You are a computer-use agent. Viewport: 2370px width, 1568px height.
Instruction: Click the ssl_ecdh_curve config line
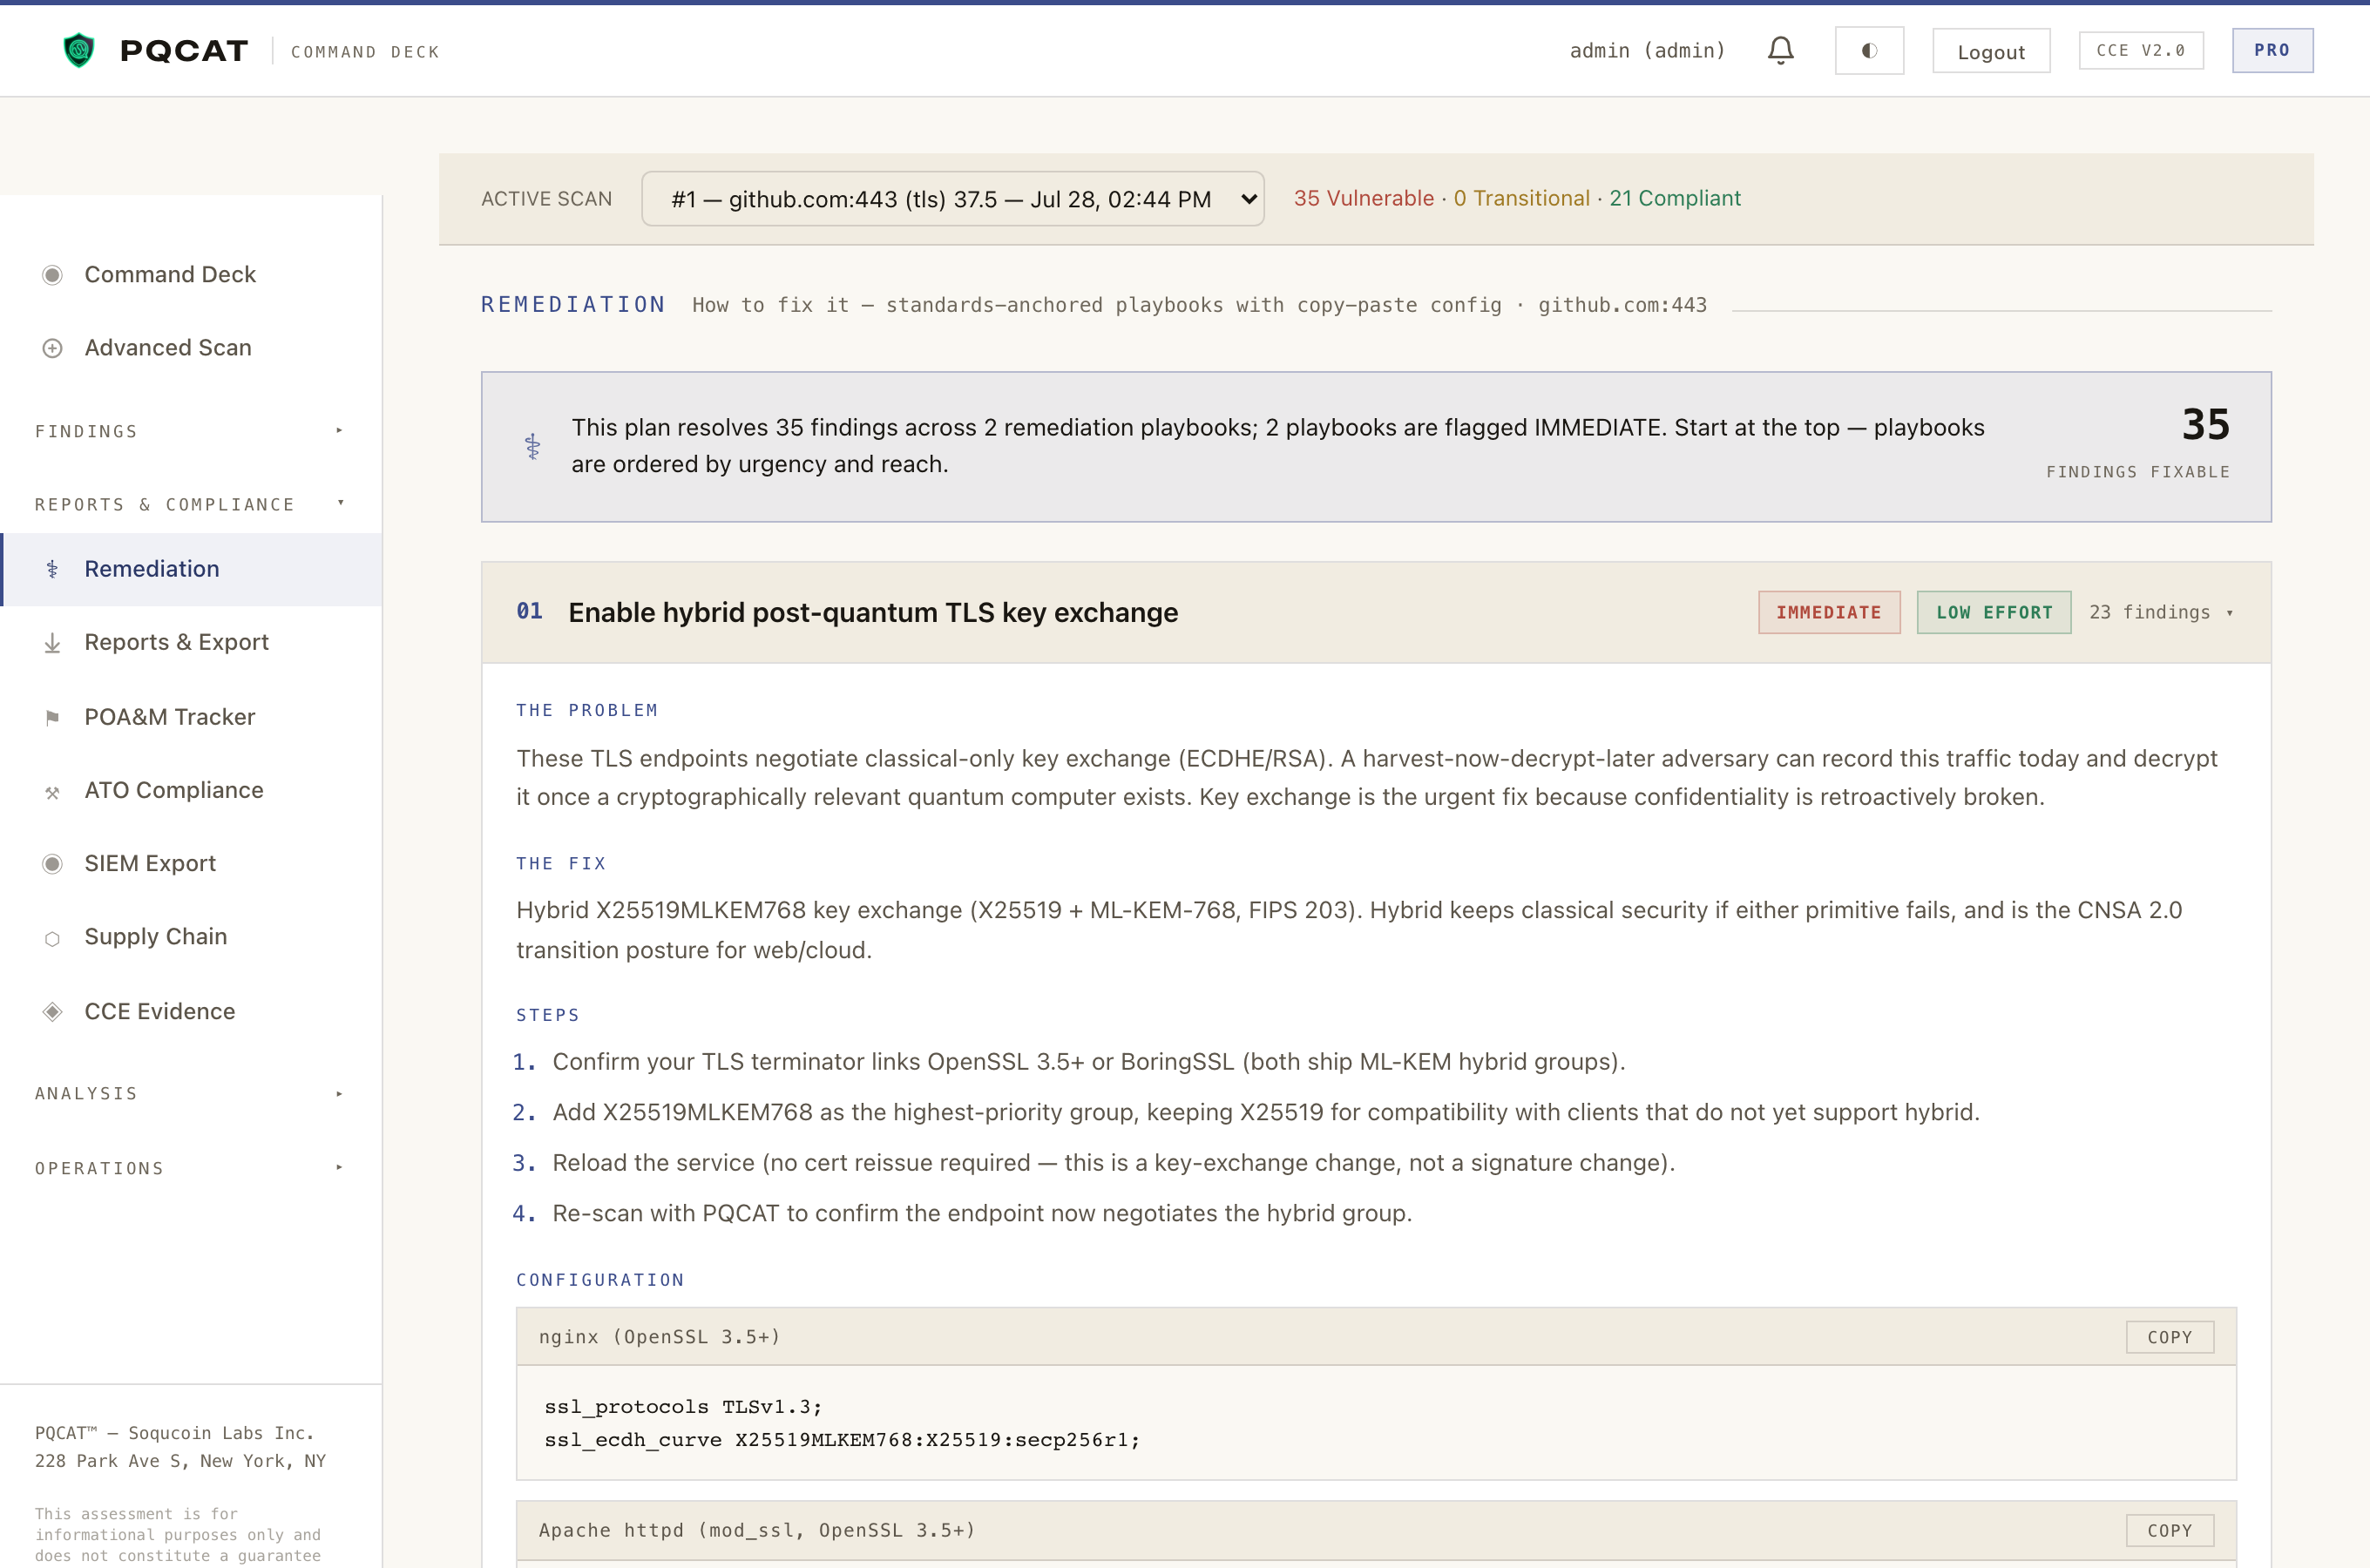click(842, 1440)
